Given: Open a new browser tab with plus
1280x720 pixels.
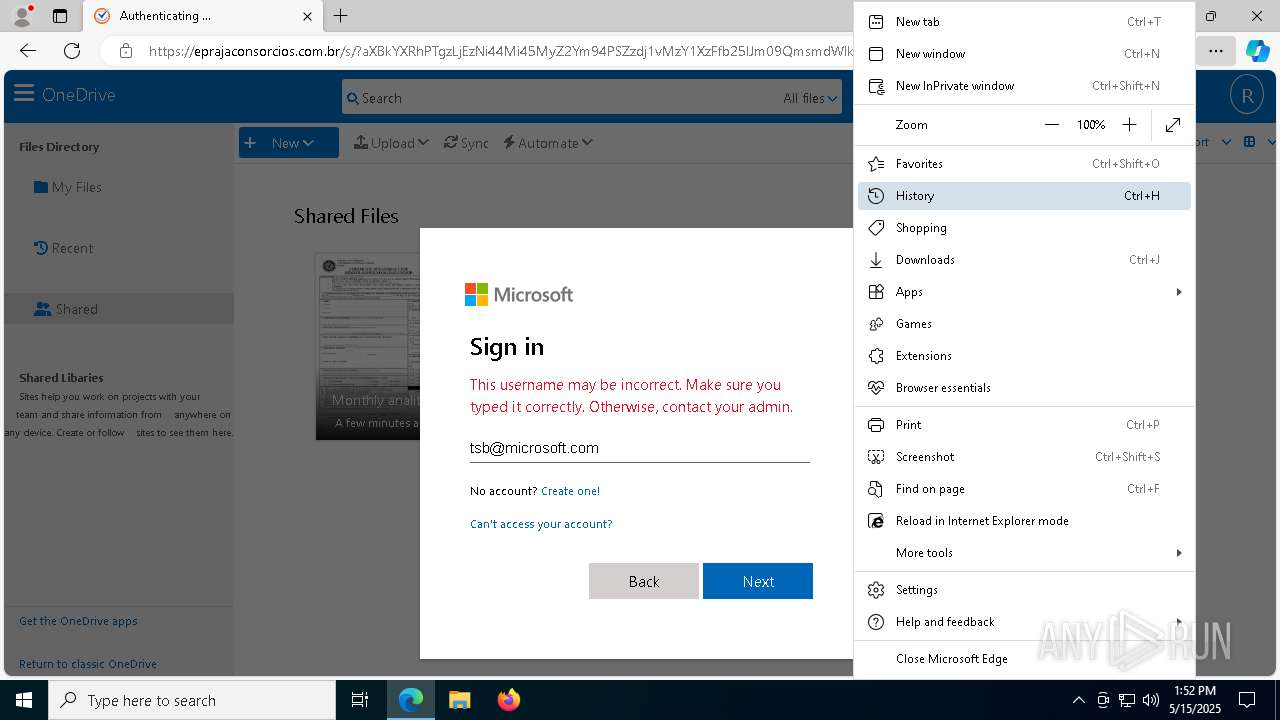Looking at the screenshot, I should click(340, 16).
